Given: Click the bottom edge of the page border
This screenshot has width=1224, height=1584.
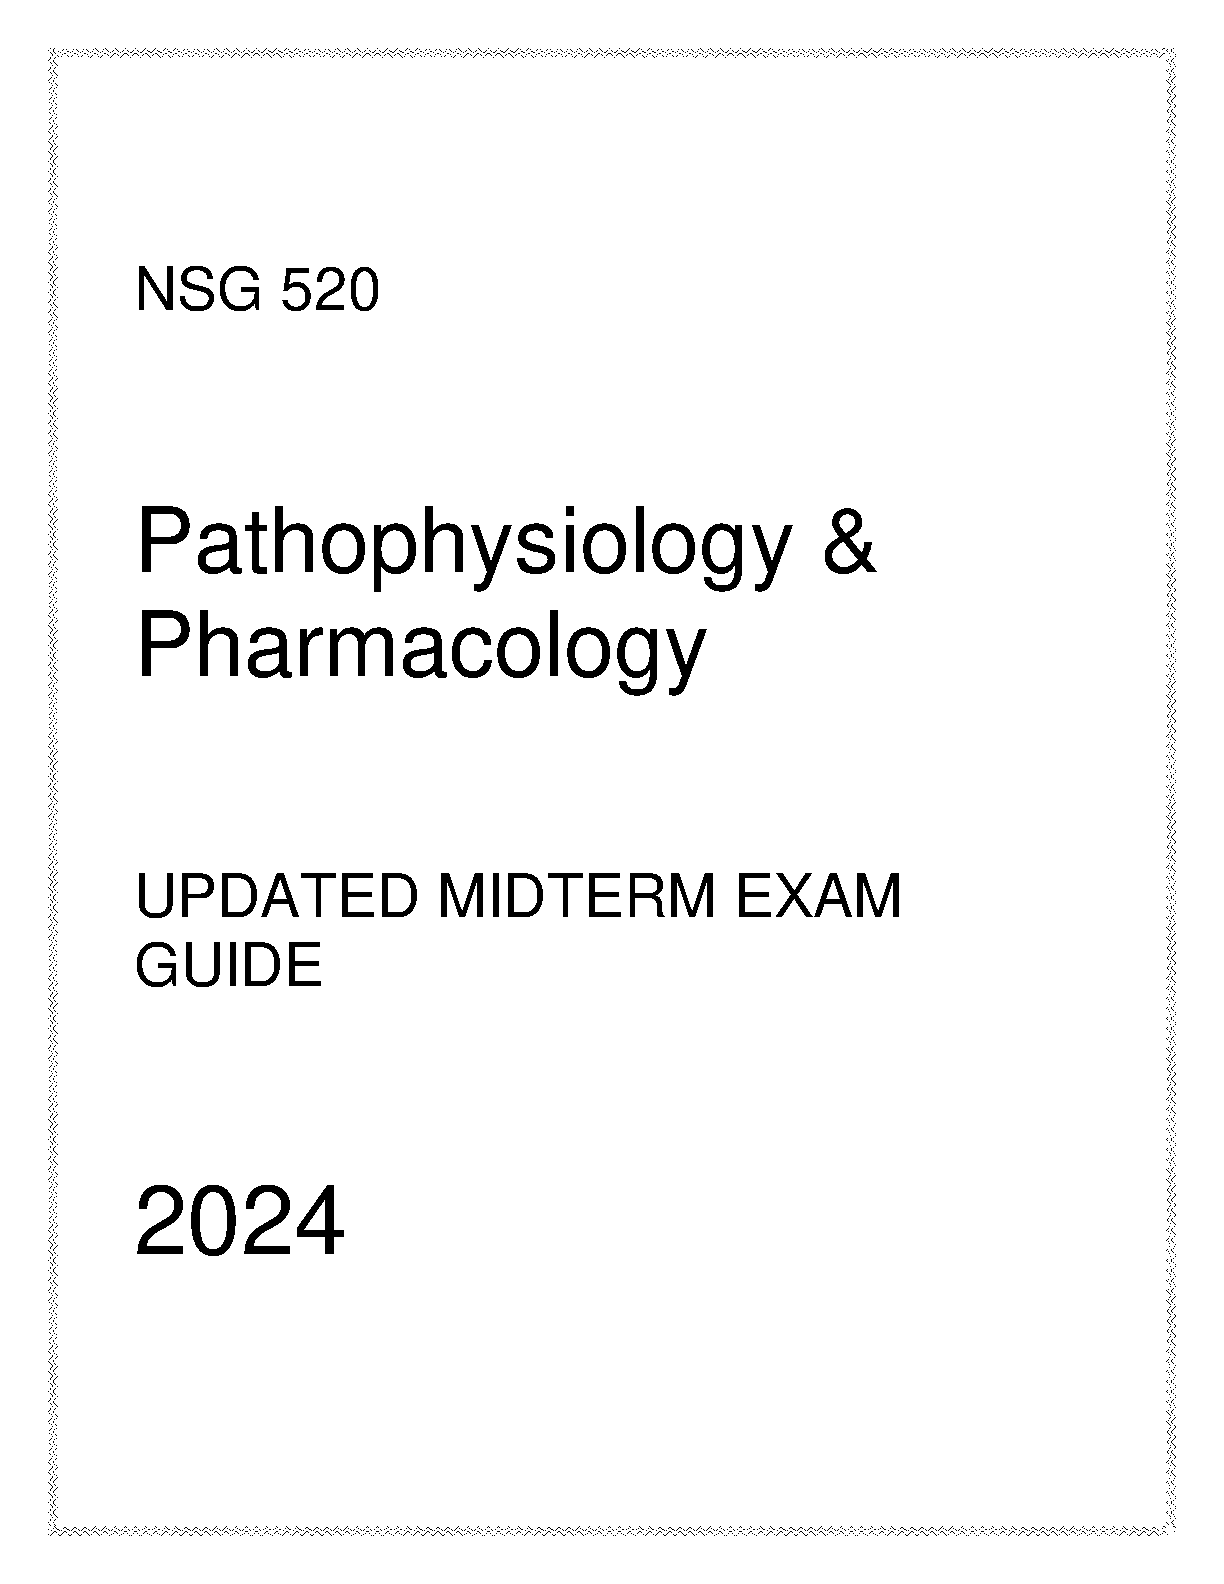Looking at the screenshot, I should (x=612, y=1530).
